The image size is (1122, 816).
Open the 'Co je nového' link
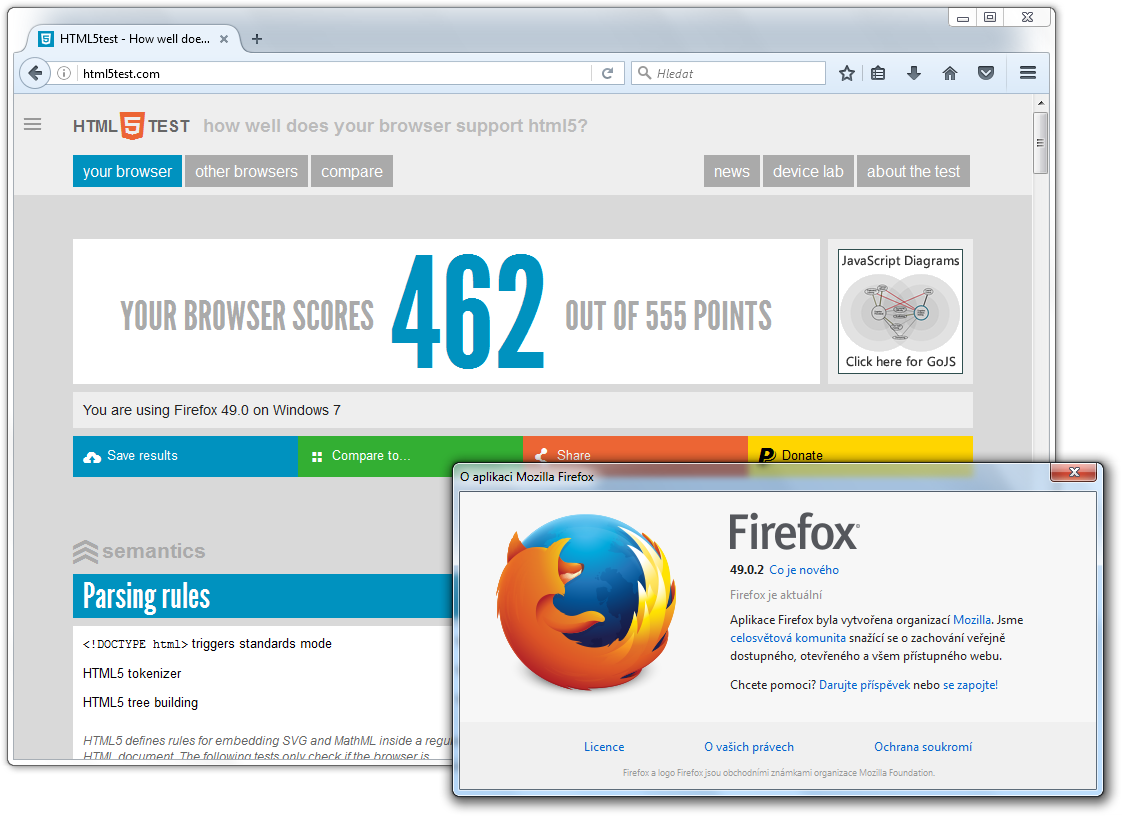pyautogui.click(x=804, y=570)
